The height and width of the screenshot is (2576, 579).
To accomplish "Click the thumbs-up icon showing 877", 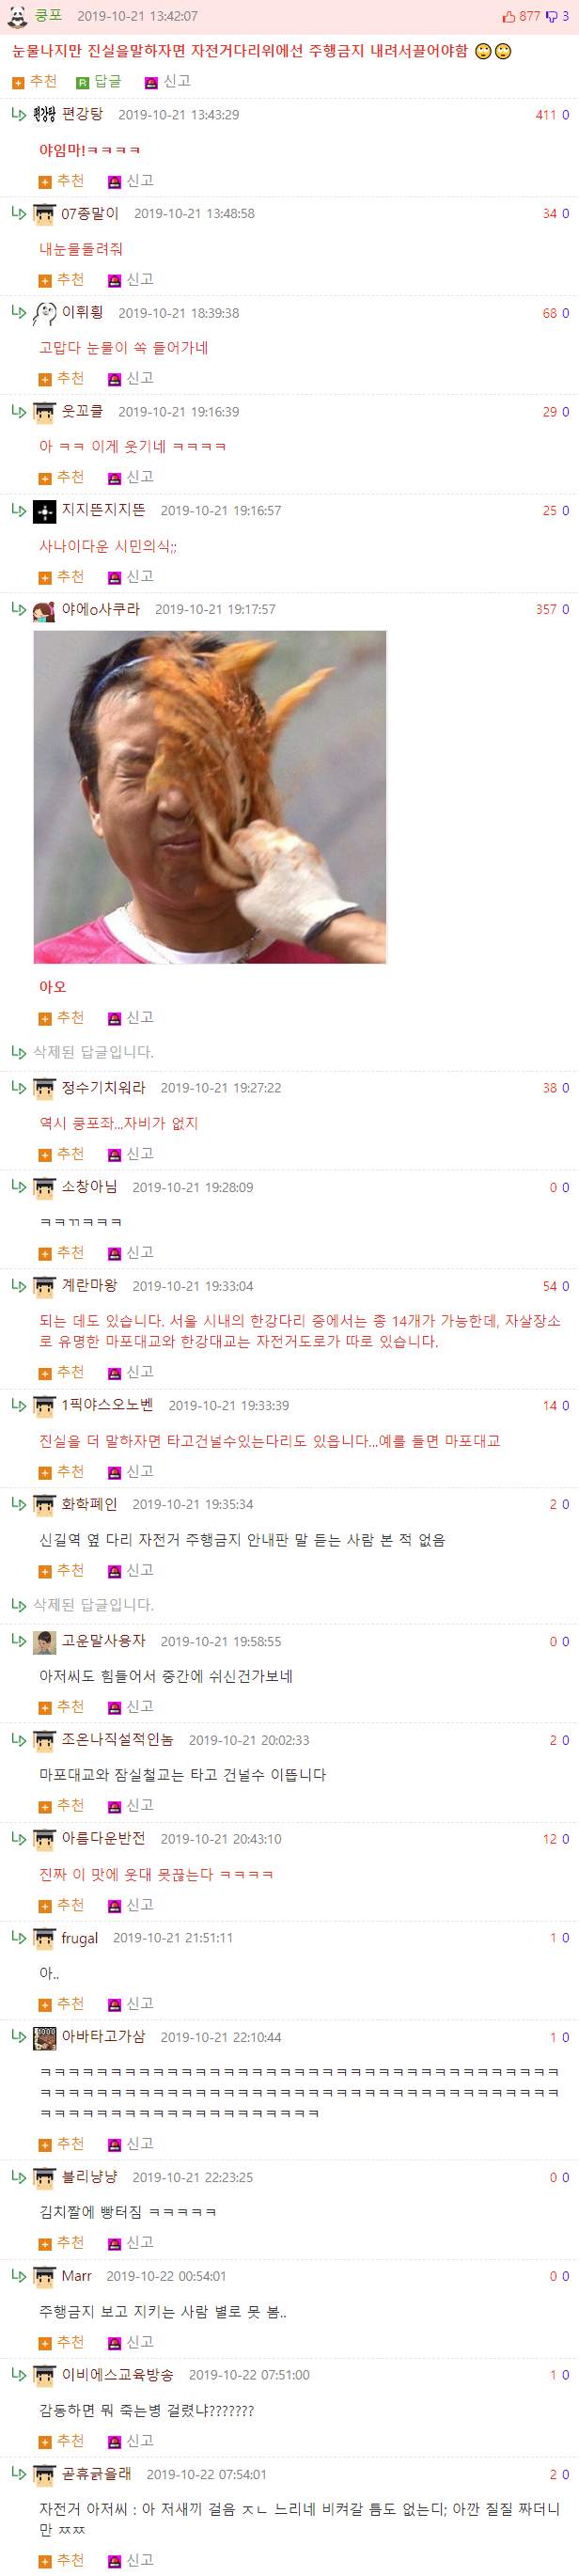I will point(509,17).
